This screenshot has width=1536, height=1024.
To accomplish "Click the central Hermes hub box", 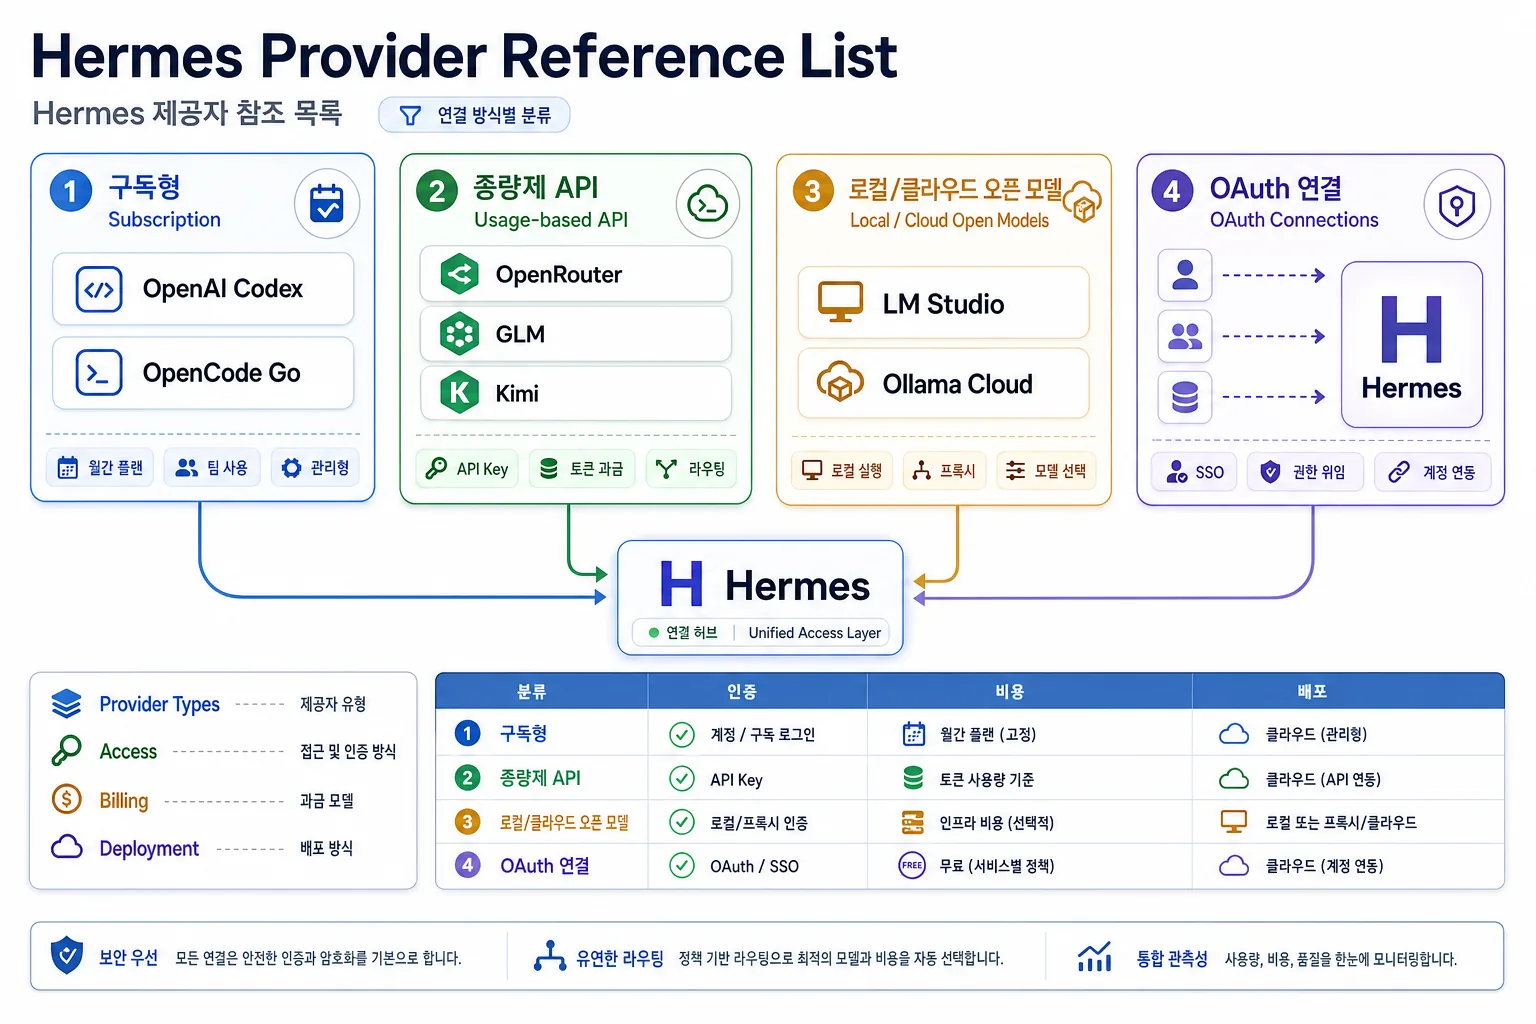I will 760,598.
